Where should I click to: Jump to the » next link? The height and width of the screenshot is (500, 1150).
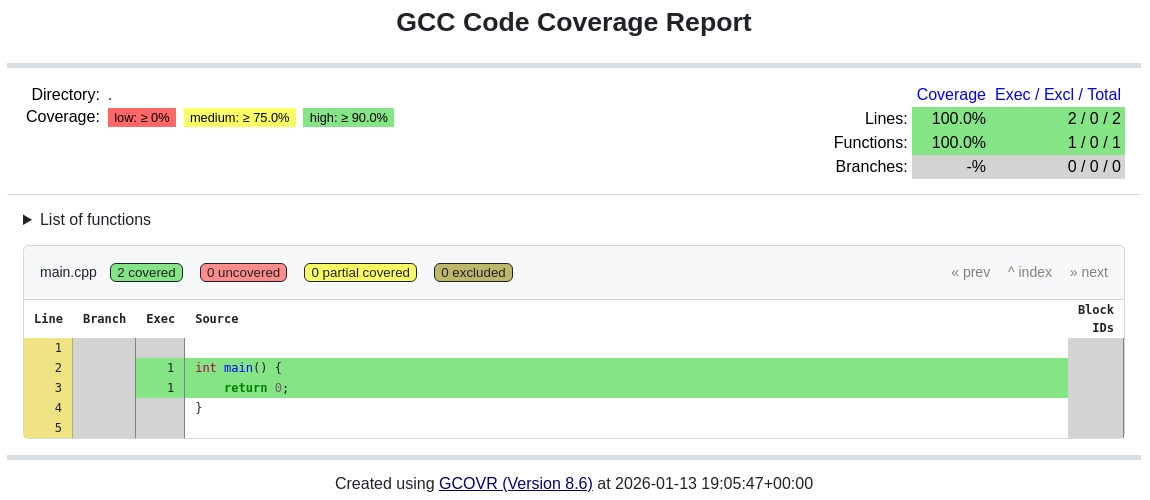click(1088, 272)
